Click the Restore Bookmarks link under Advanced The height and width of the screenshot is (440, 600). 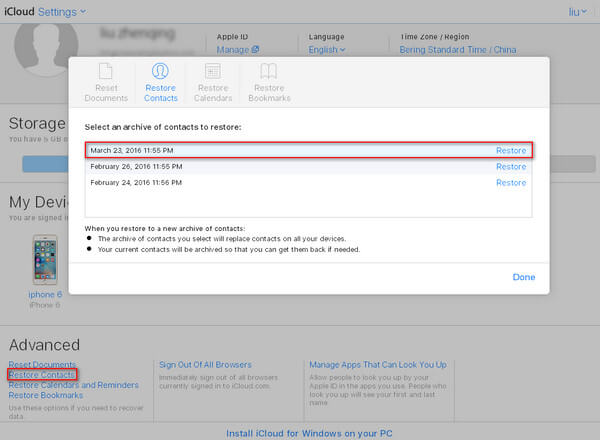pyautogui.click(x=46, y=395)
